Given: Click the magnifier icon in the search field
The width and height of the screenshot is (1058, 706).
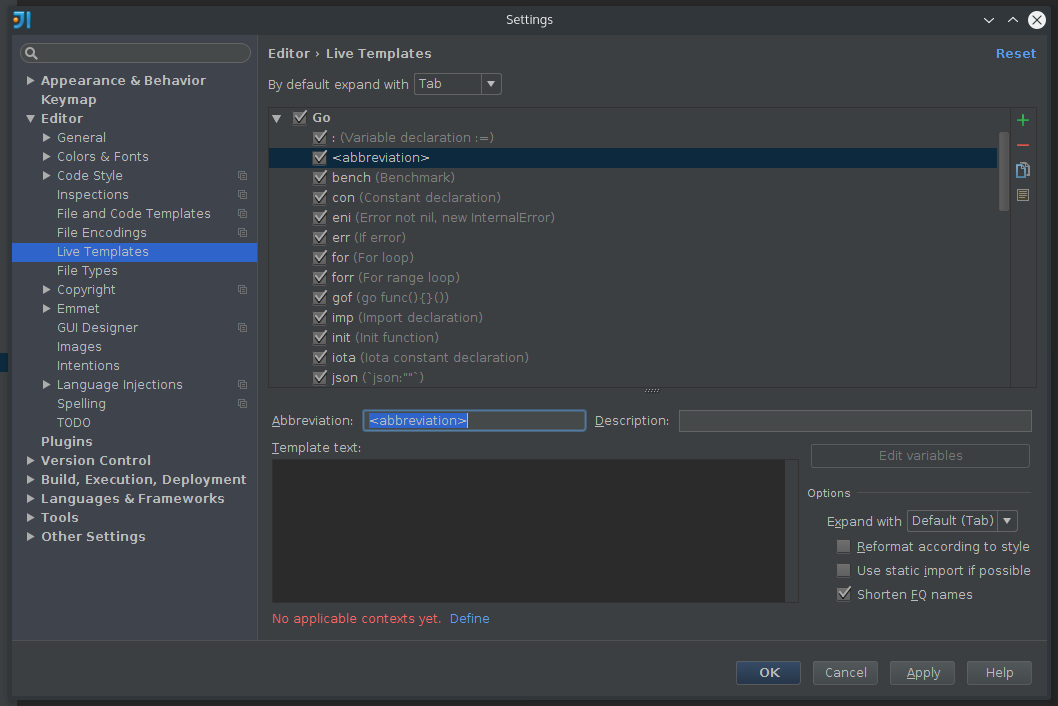Looking at the screenshot, I should click(31, 52).
